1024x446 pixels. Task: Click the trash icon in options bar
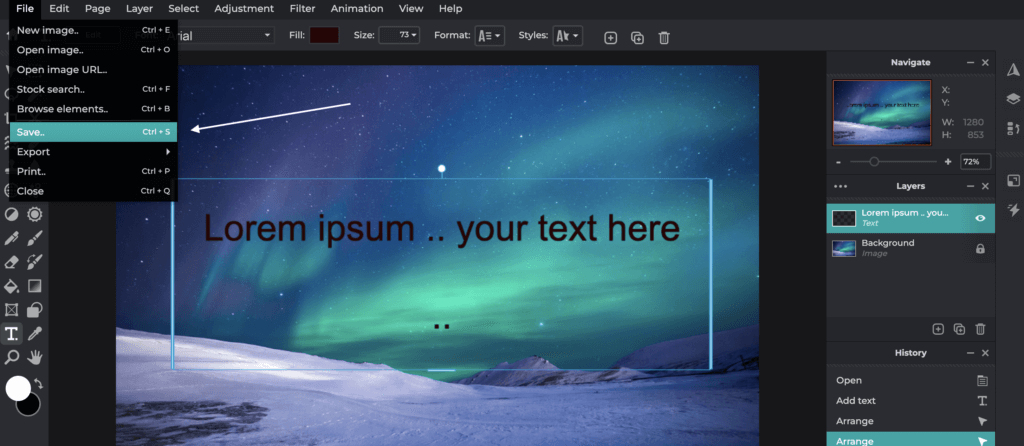point(664,38)
